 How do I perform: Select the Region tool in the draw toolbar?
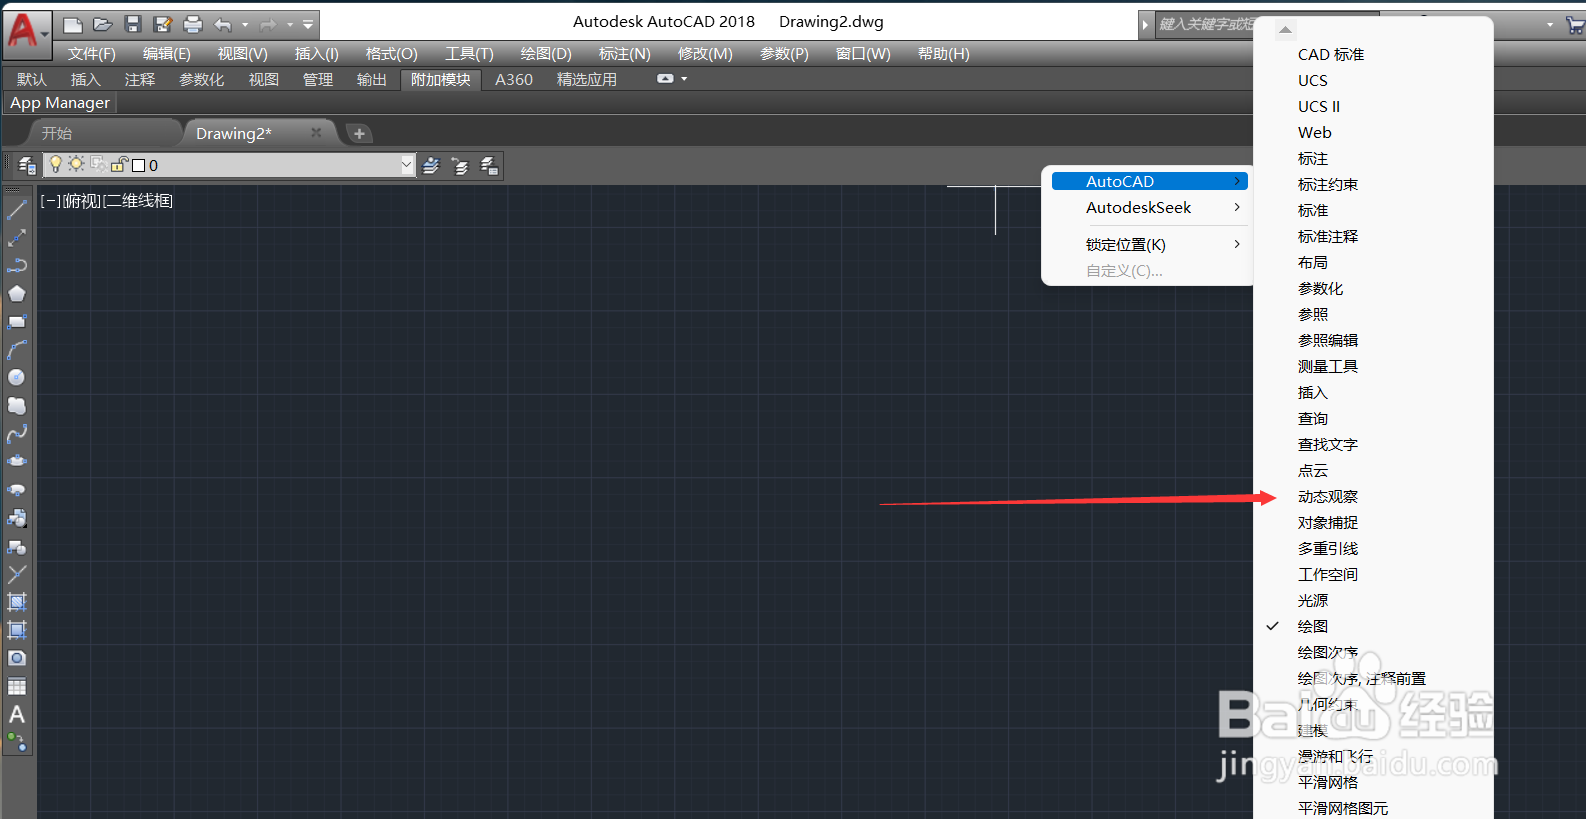17,659
